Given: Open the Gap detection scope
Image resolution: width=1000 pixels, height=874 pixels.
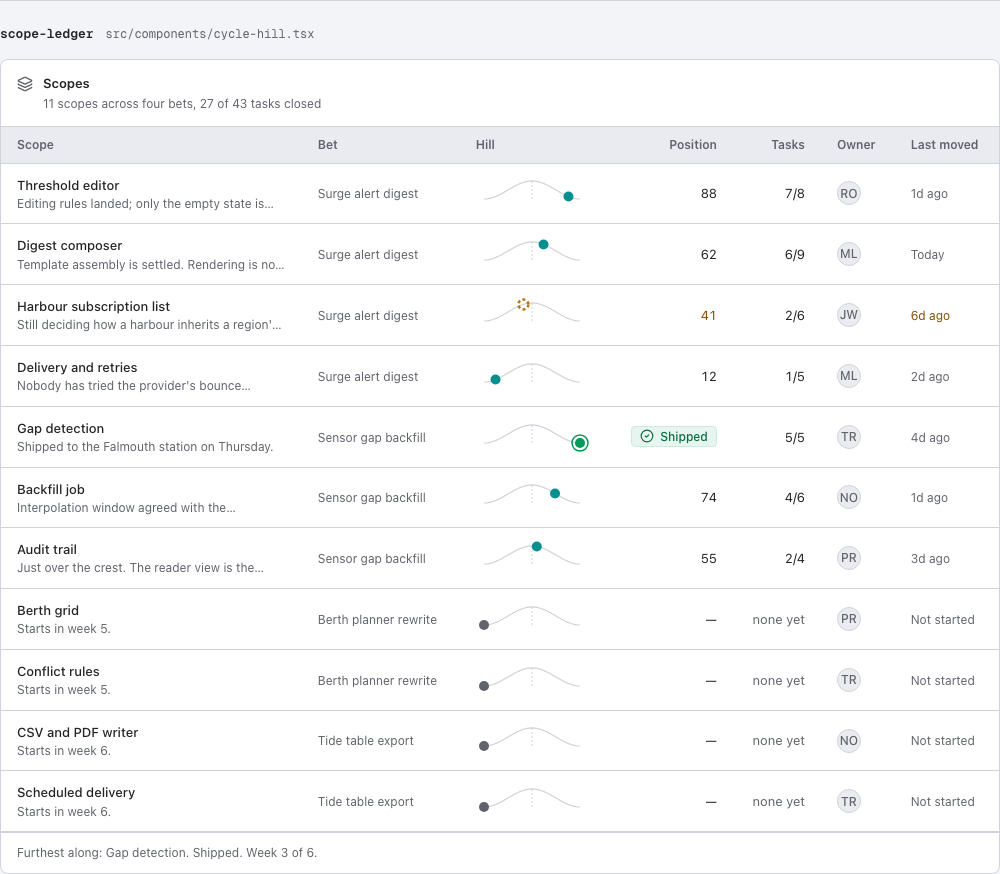Looking at the screenshot, I should coord(61,429).
